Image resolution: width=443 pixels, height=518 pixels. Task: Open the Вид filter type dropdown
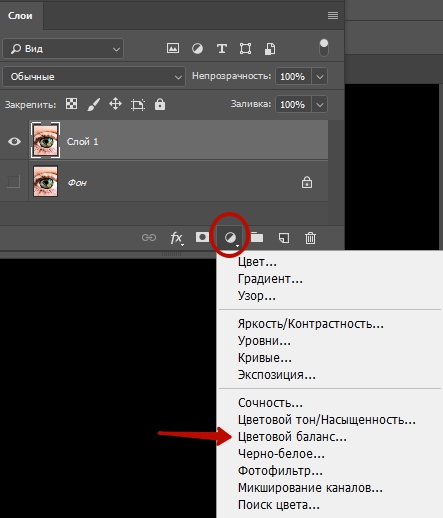click(x=63, y=49)
